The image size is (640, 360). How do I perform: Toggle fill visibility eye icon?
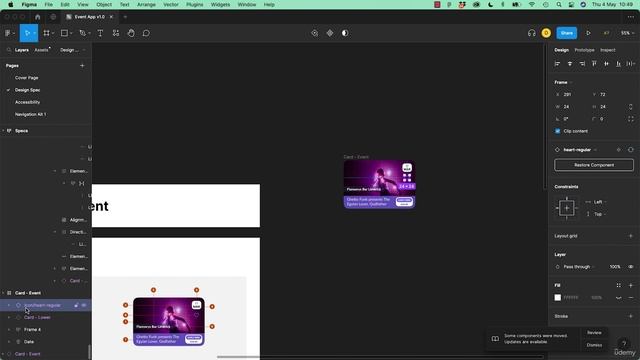tap(619, 298)
